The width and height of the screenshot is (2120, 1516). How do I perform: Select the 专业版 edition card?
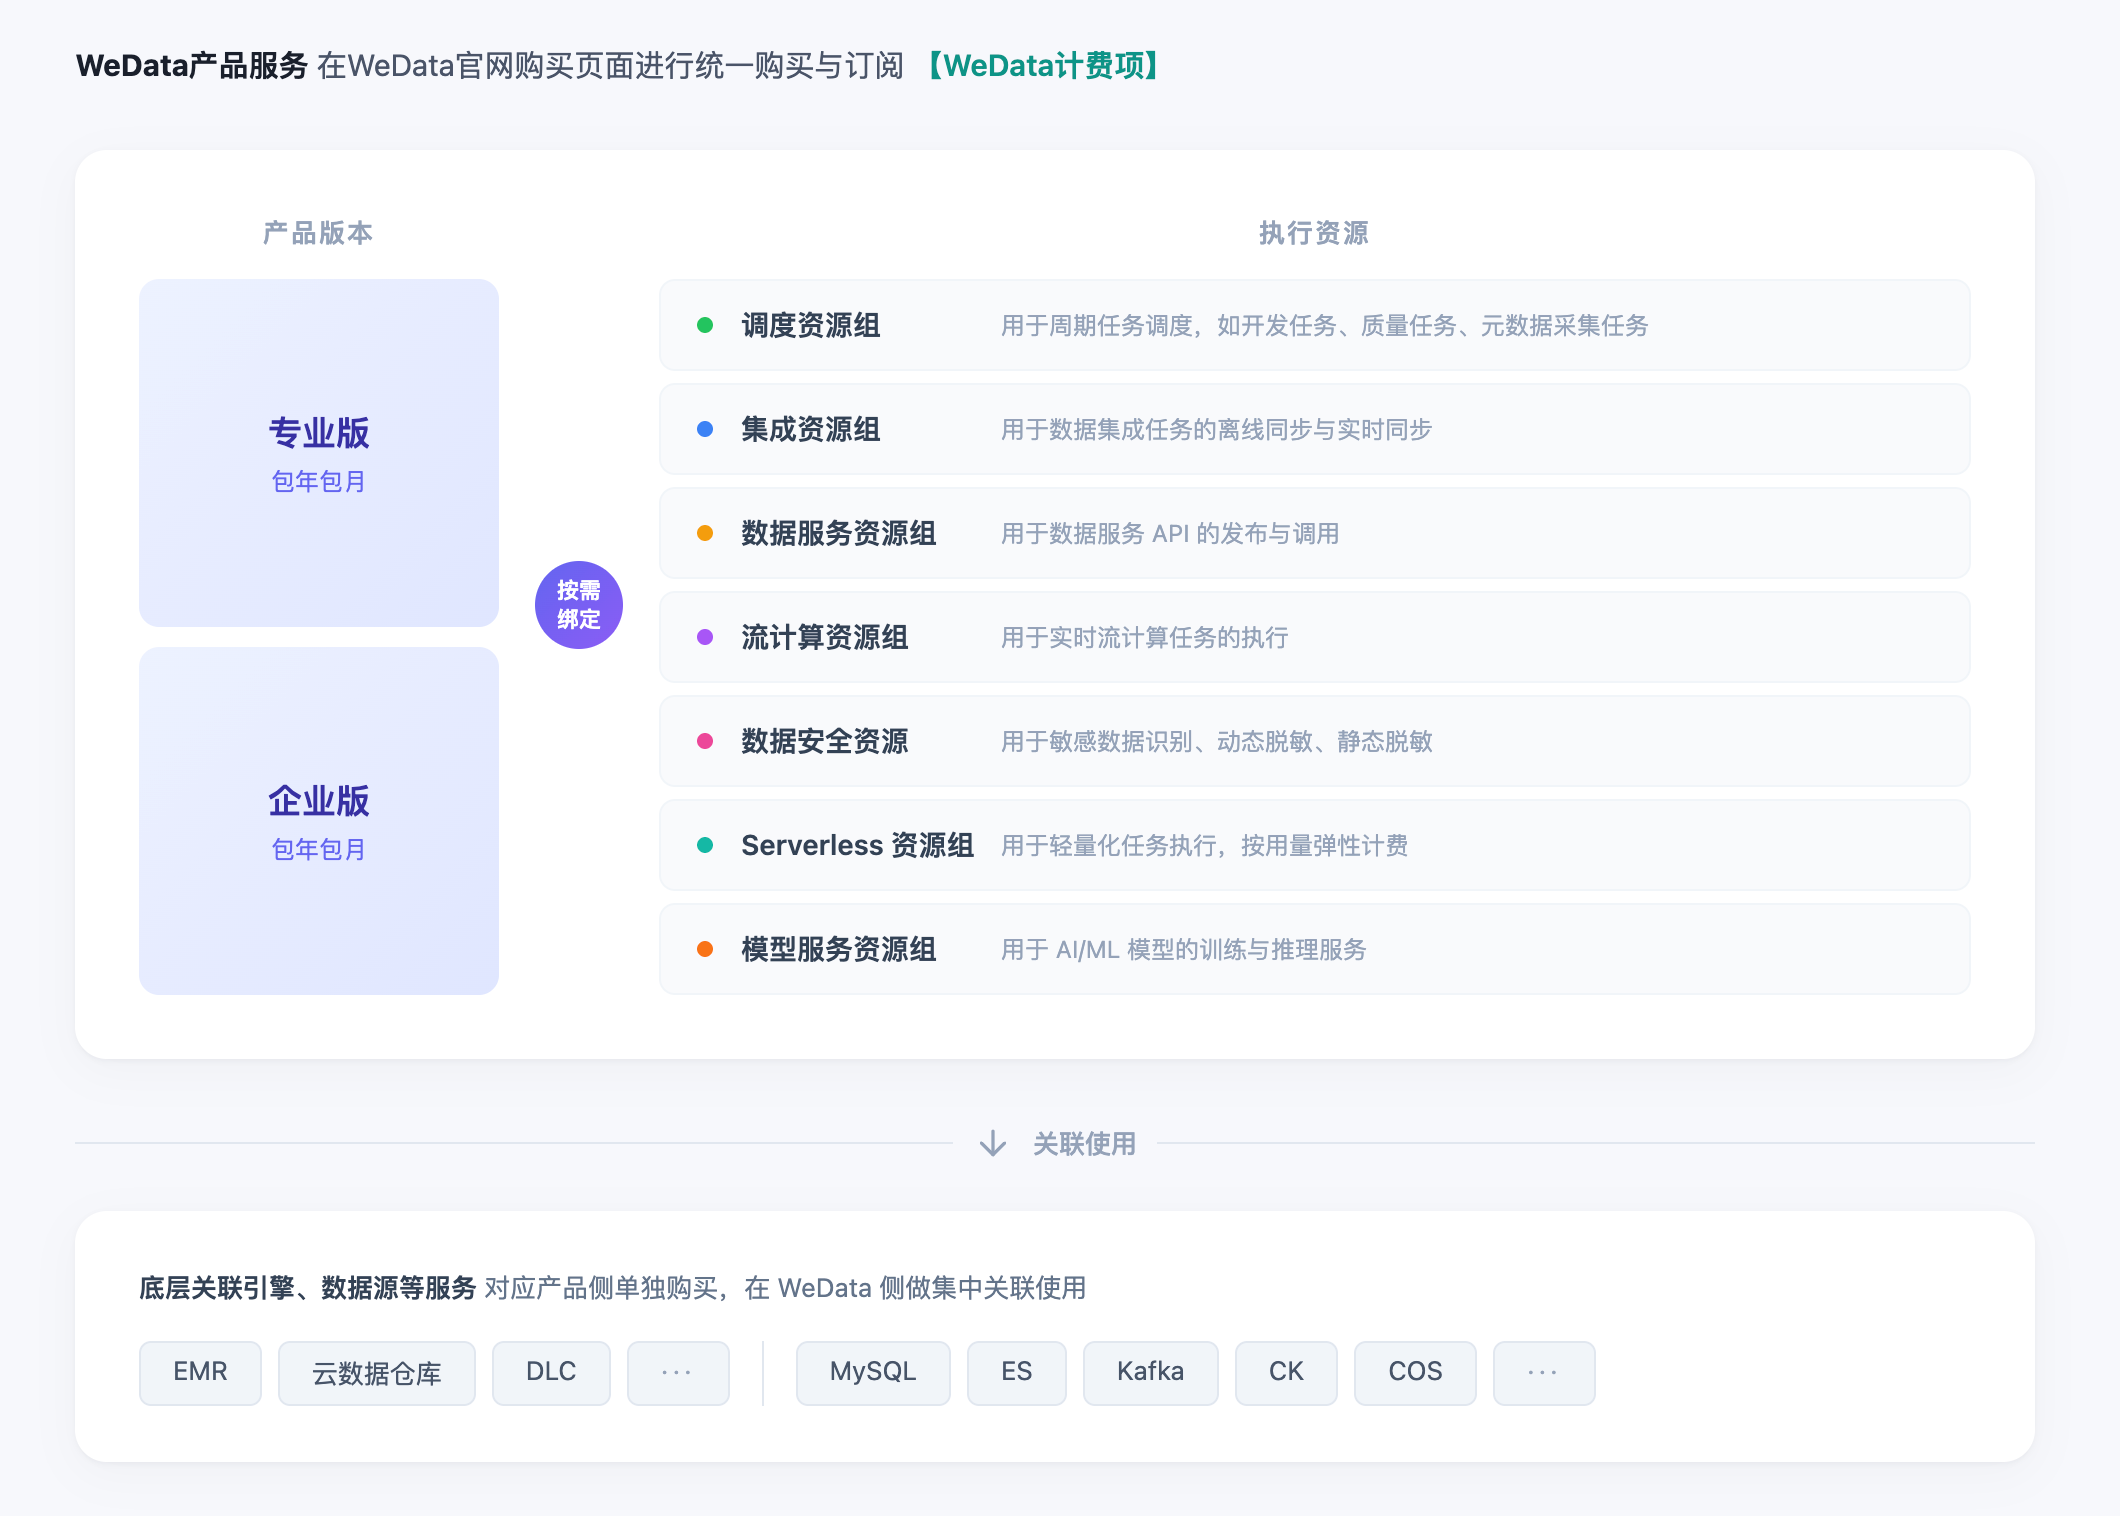point(319,453)
